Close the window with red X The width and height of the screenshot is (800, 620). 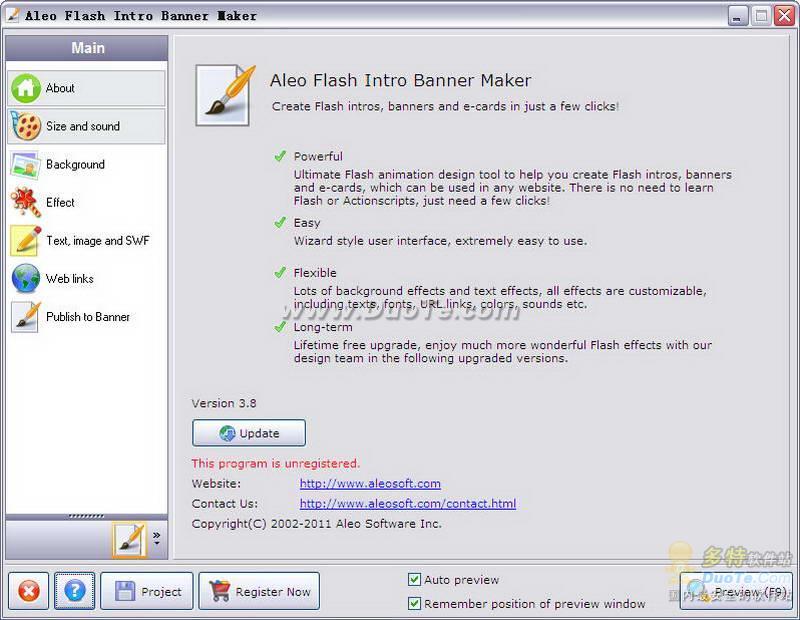pos(784,16)
